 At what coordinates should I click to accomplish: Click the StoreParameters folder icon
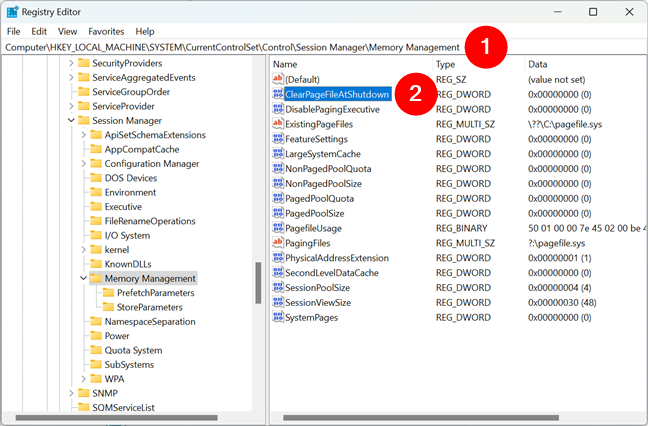tap(109, 307)
